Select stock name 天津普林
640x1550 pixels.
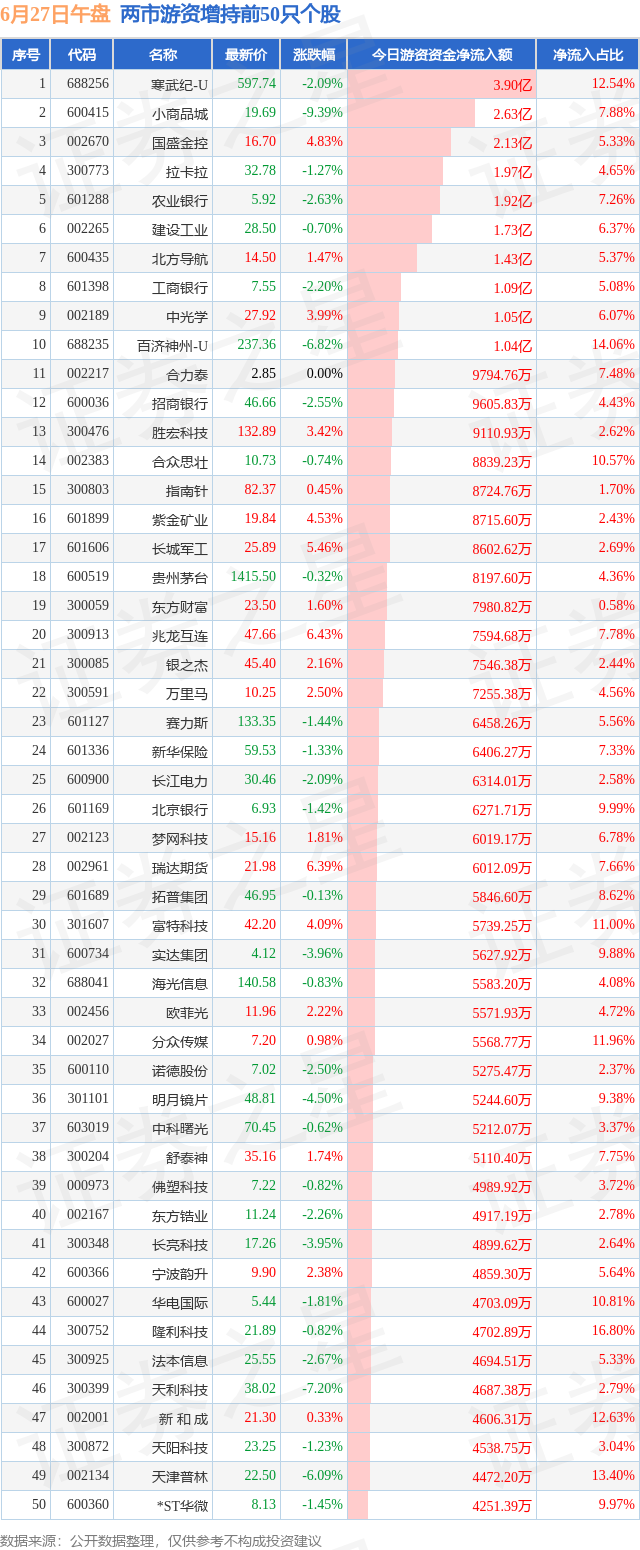coord(180,1476)
